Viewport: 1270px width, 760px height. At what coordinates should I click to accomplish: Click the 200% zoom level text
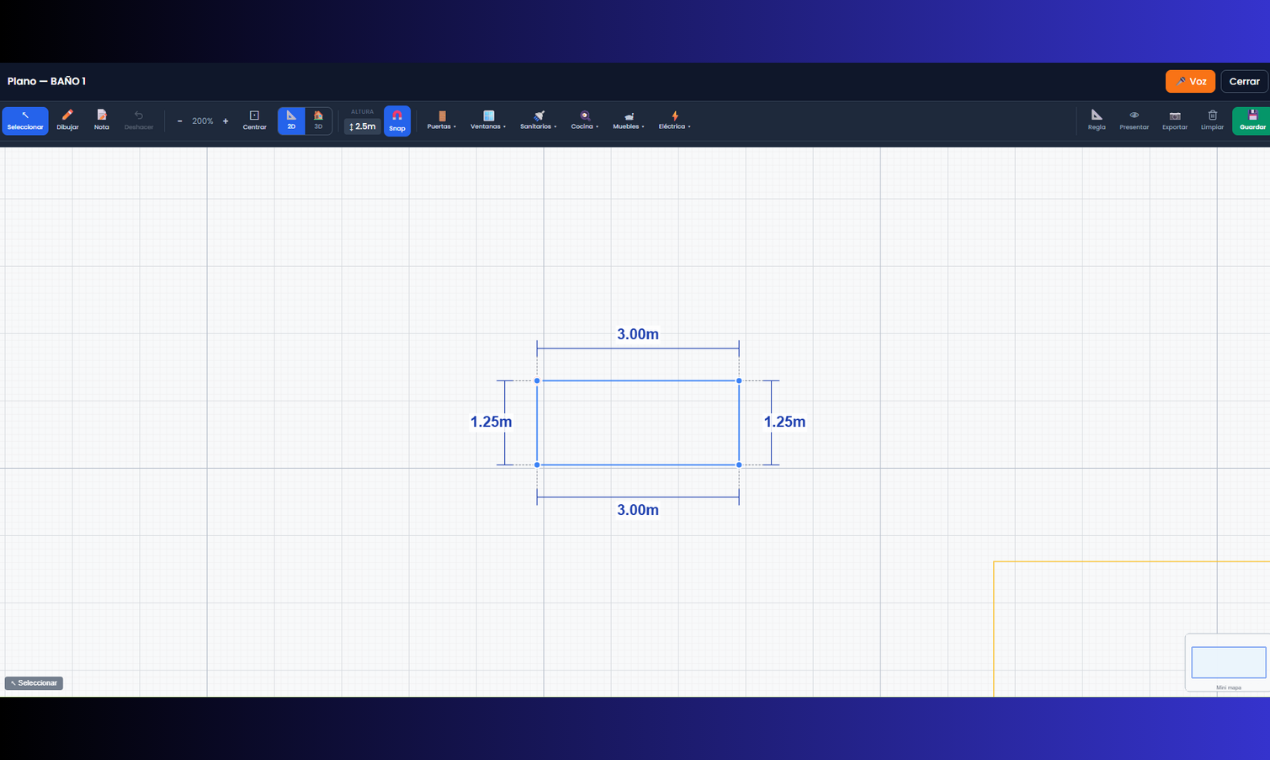pyautogui.click(x=203, y=121)
